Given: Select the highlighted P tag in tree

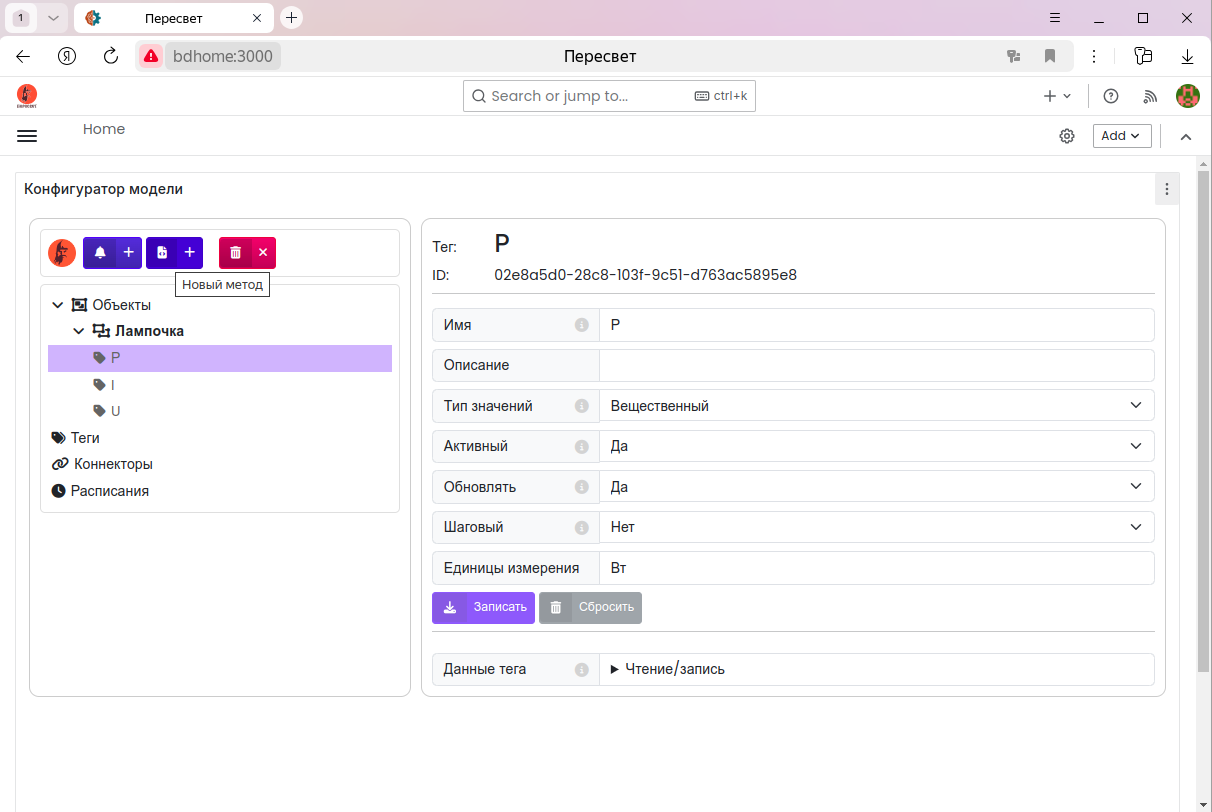Looking at the screenshot, I should pyautogui.click(x=220, y=358).
